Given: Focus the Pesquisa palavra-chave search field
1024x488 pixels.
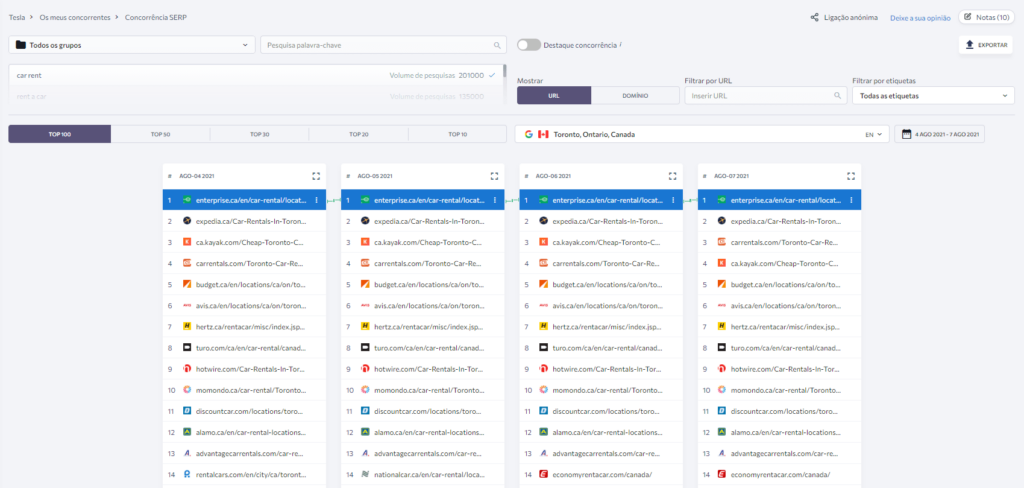Looking at the screenshot, I should 383,45.
